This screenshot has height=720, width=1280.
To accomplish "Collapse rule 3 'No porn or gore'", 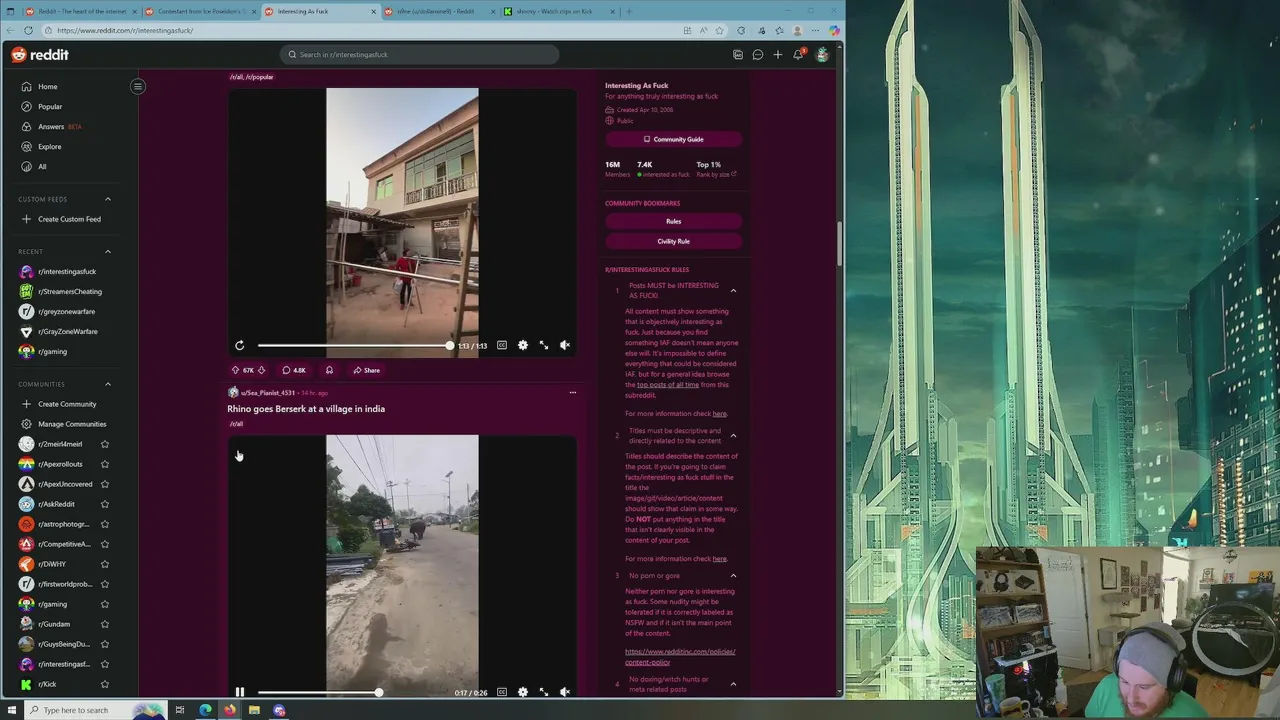I will tap(733, 576).
